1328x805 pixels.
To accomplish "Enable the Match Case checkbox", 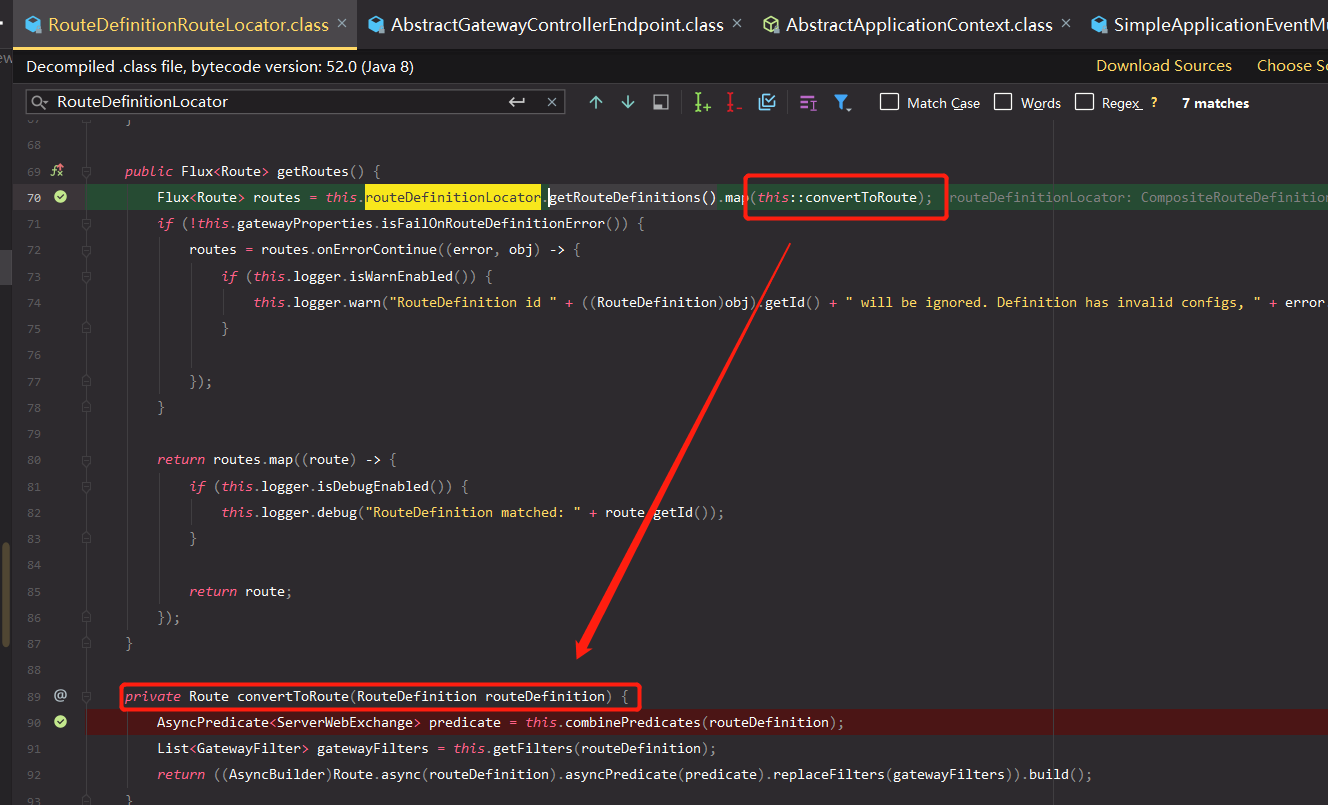I will point(889,102).
